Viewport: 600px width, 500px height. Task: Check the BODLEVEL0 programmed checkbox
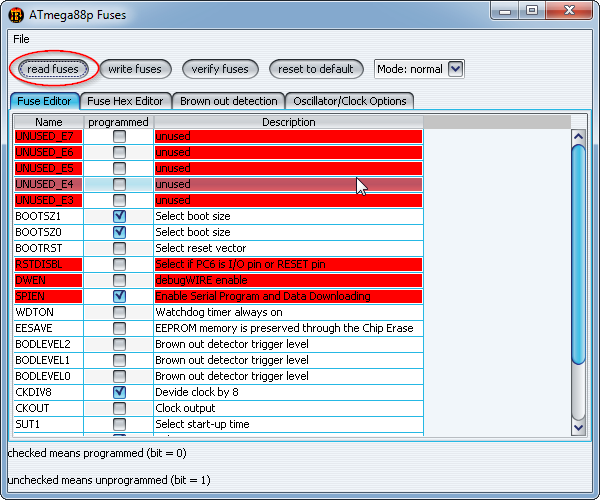(119, 376)
